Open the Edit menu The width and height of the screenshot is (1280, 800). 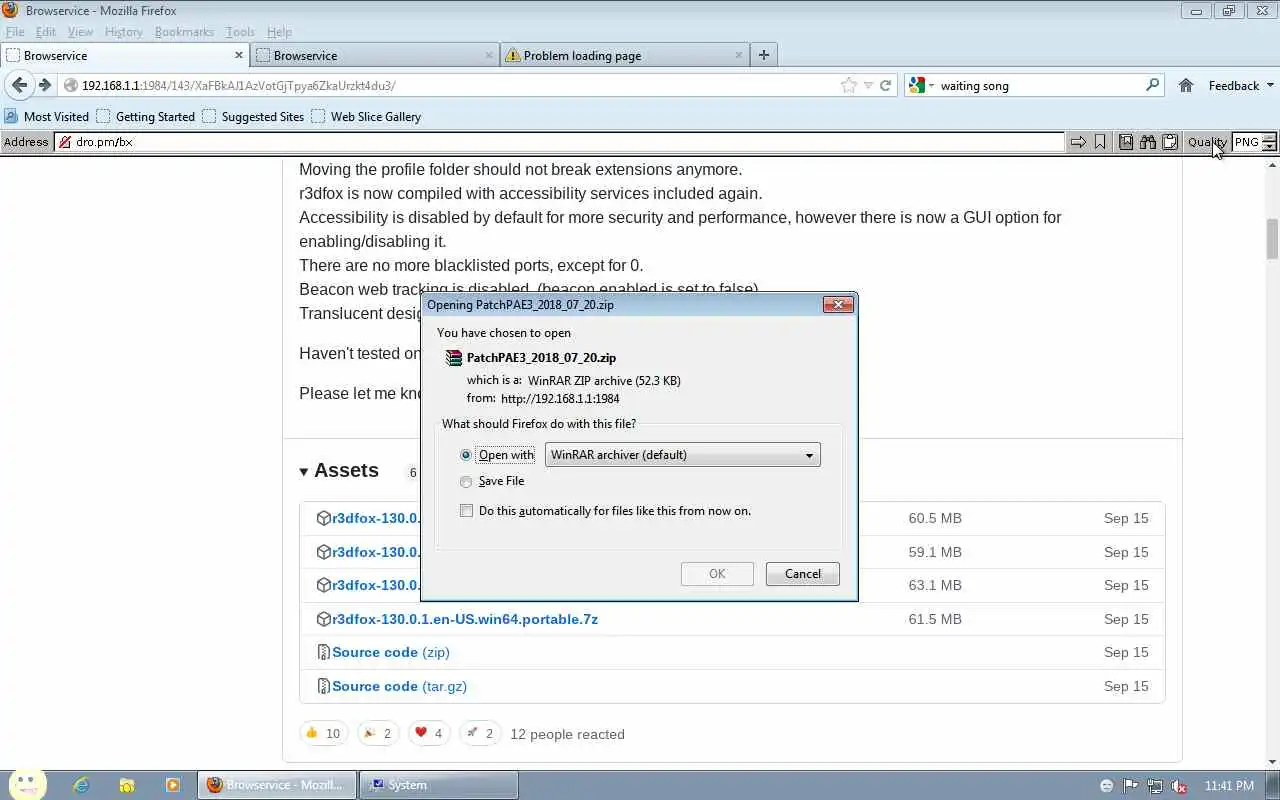[x=46, y=32]
